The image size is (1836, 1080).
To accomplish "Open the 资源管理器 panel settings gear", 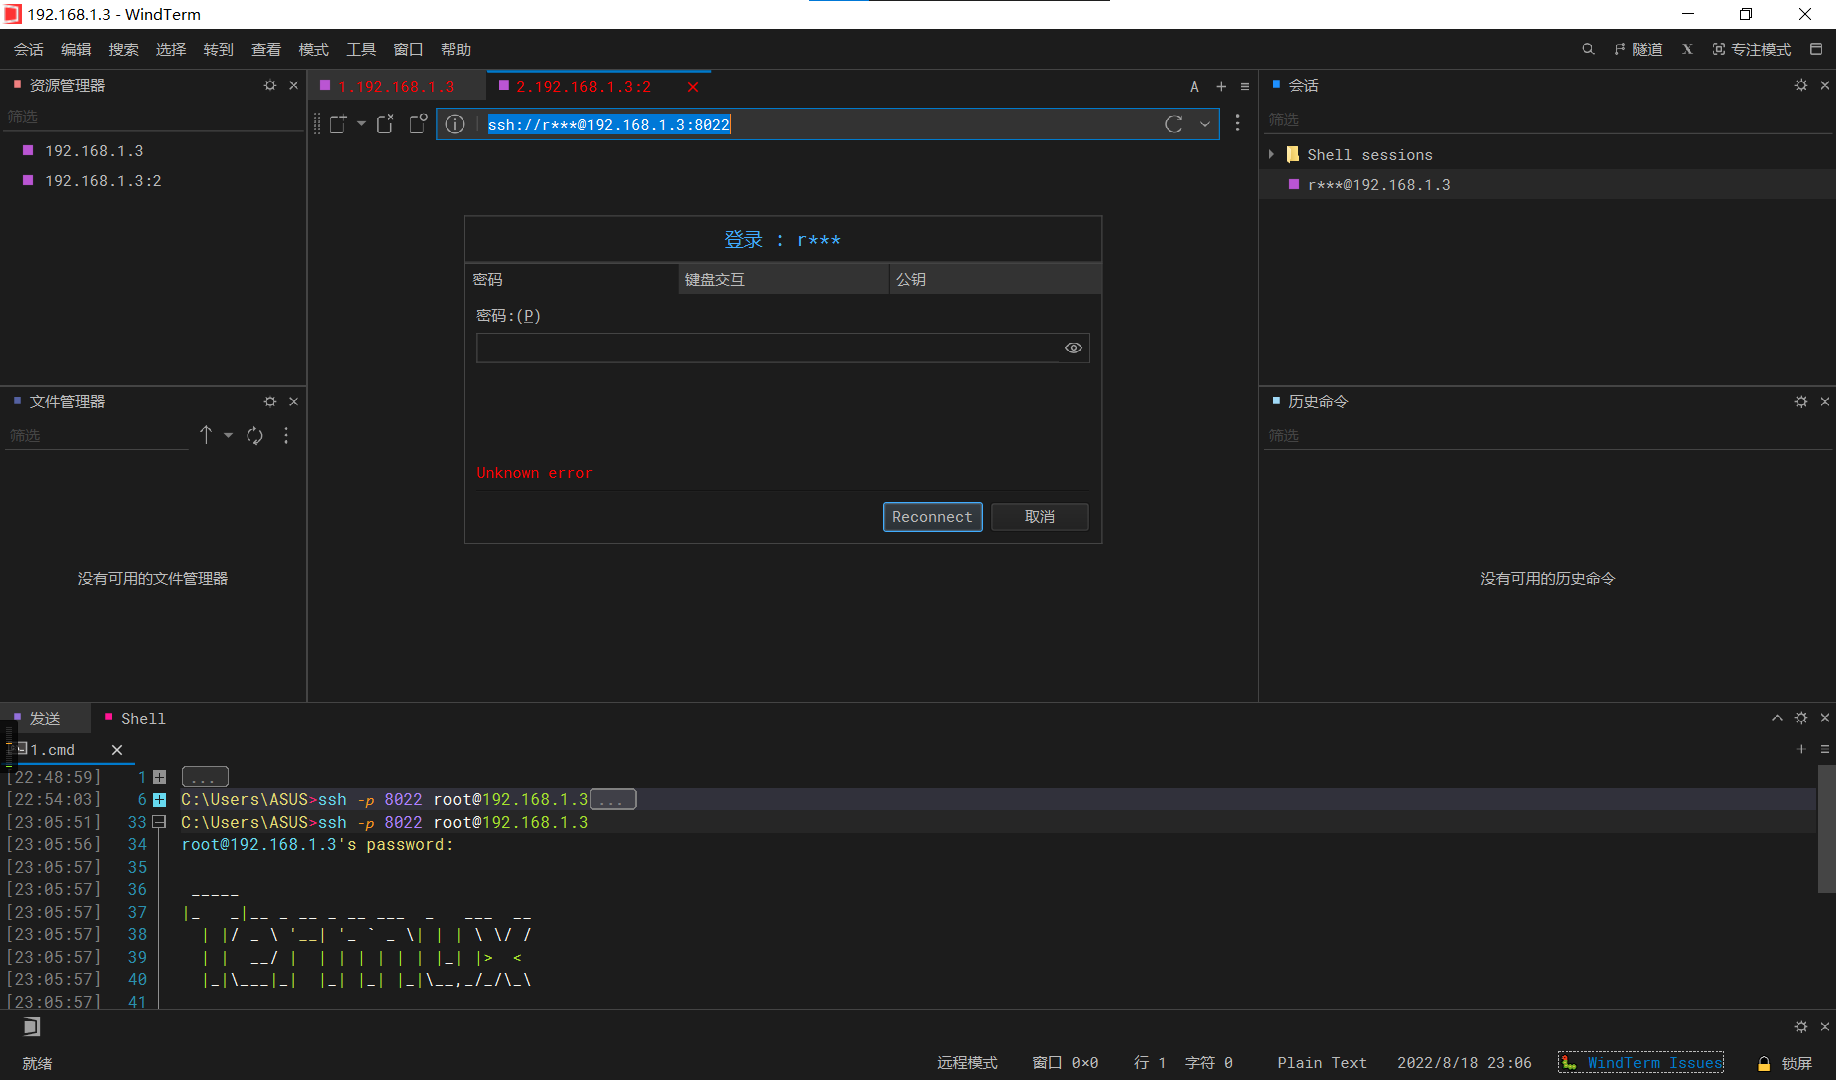I will tap(269, 85).
